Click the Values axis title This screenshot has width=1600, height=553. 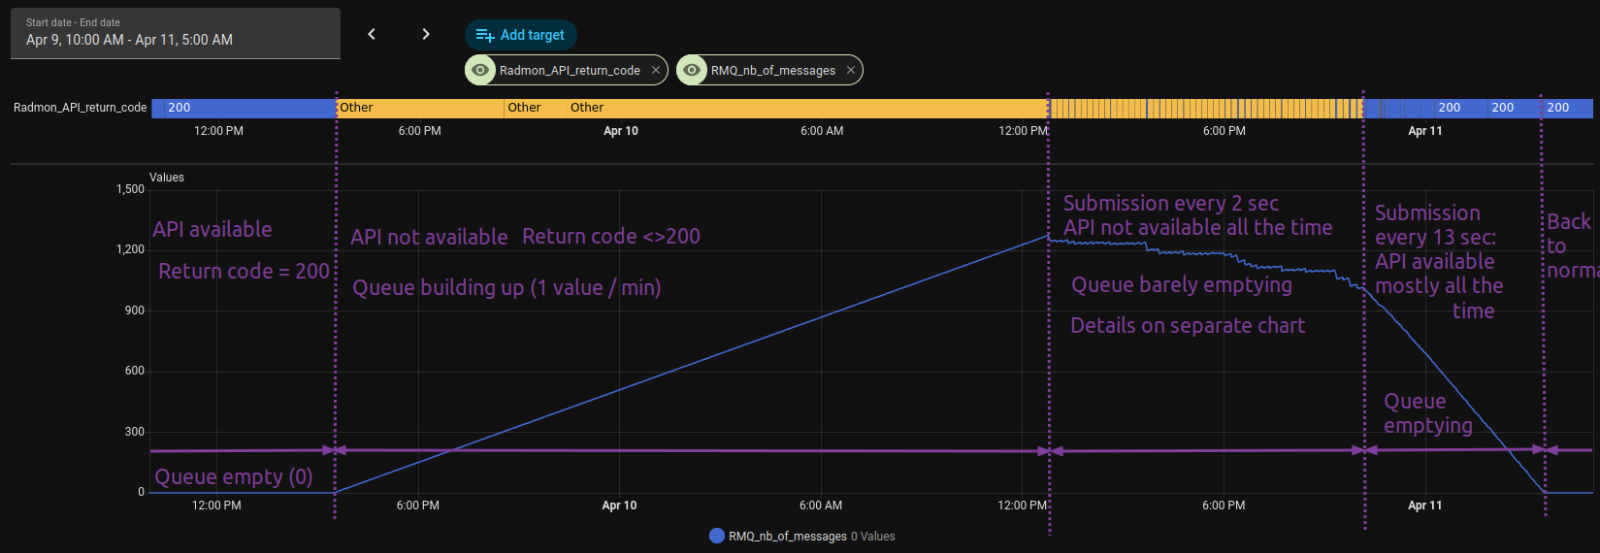[x=167, y=178]
